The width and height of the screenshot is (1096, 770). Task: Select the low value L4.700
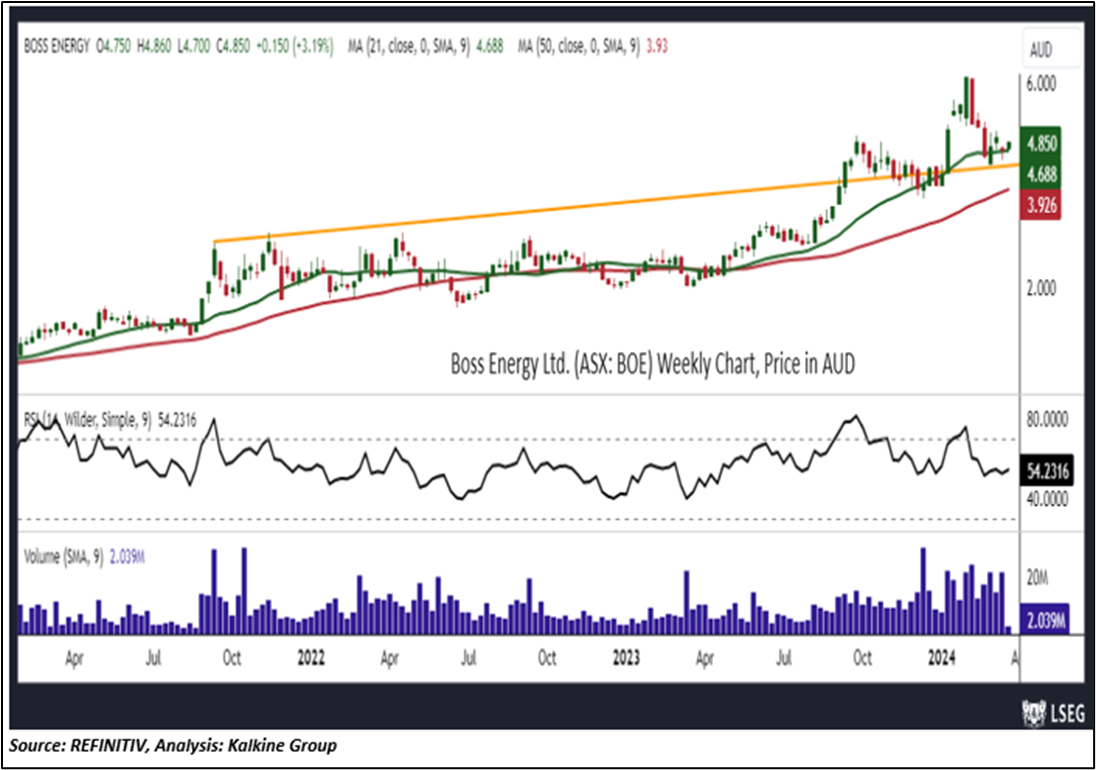[x=193, y=46]
